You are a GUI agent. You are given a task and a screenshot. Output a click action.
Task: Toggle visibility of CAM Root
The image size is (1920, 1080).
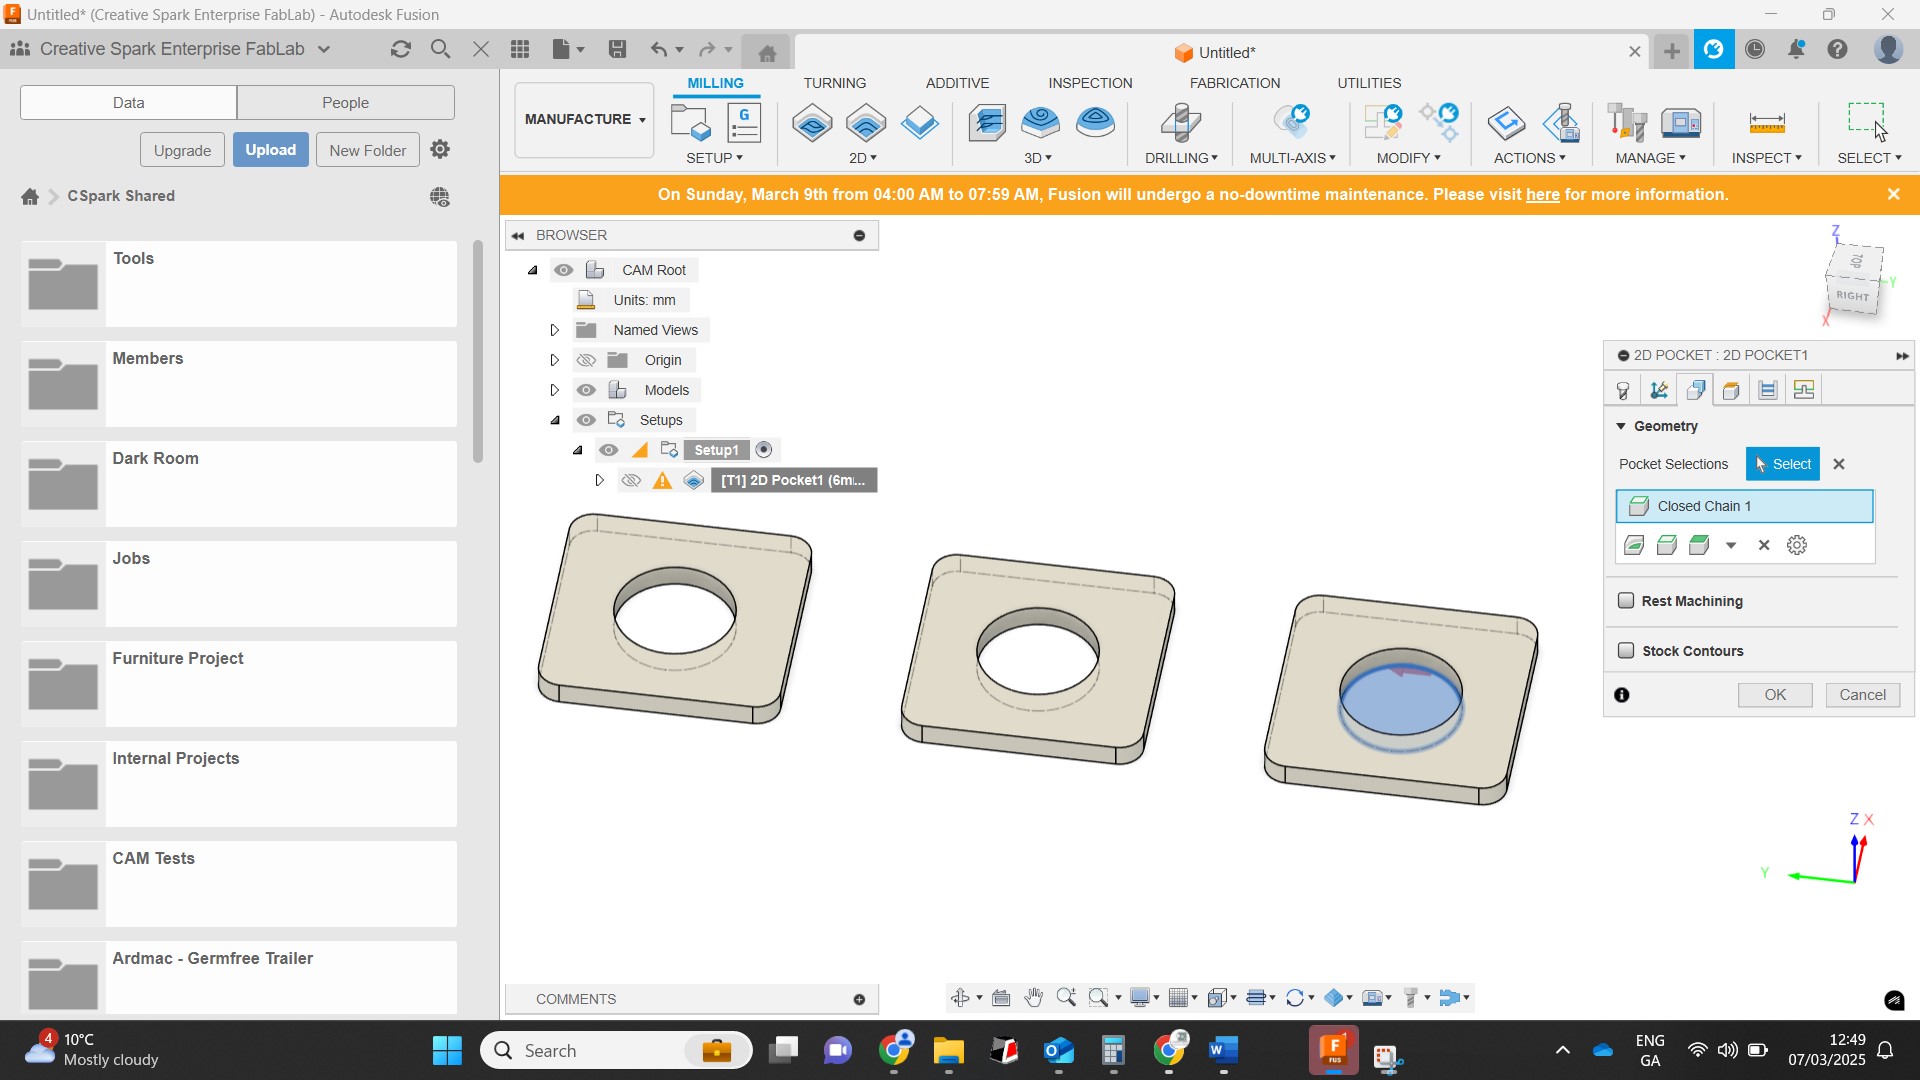(564, 270)
